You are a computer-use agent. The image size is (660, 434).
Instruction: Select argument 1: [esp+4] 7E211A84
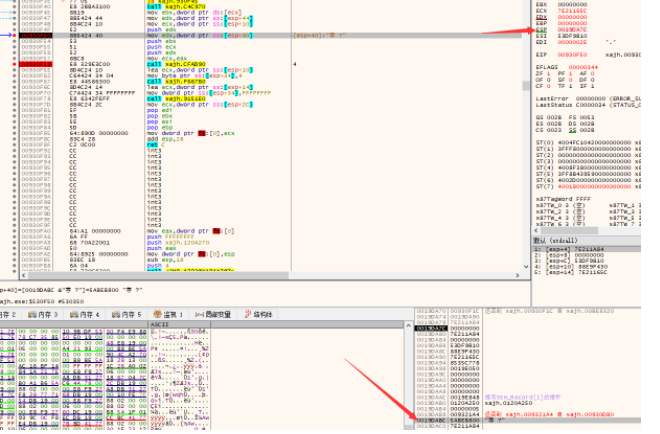pos(586,249)
